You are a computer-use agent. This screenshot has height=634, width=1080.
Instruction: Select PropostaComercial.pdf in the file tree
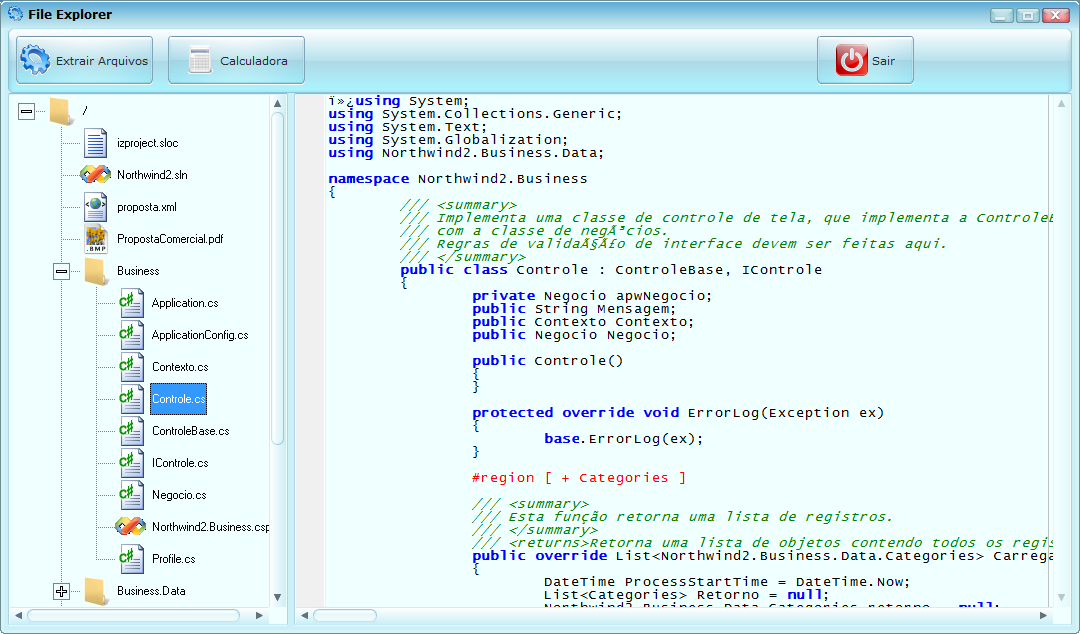pyautogui.click(x=170, y=239)
